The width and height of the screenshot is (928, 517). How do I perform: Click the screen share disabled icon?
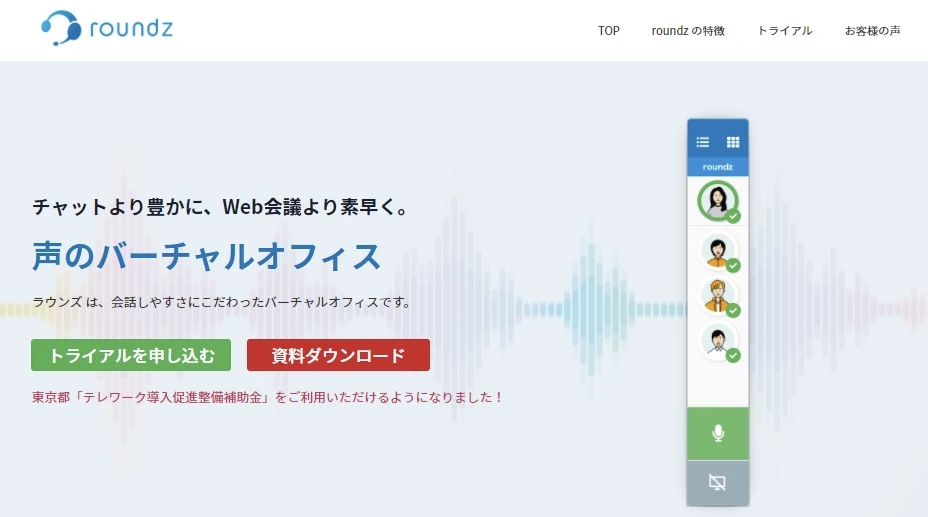[717, 483]
